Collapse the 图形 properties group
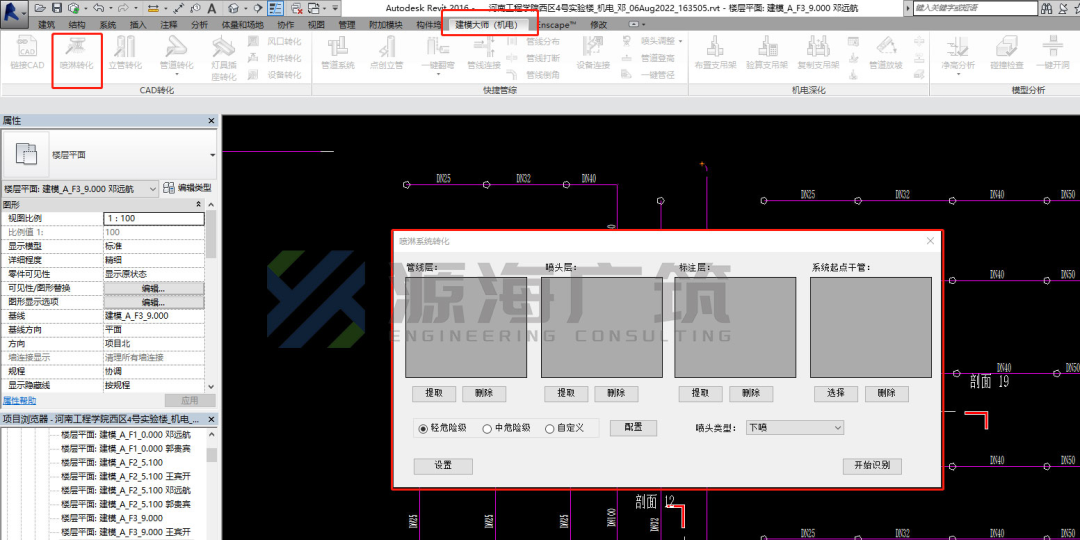The image size is (1080, 540). click(x=199, y=205)
